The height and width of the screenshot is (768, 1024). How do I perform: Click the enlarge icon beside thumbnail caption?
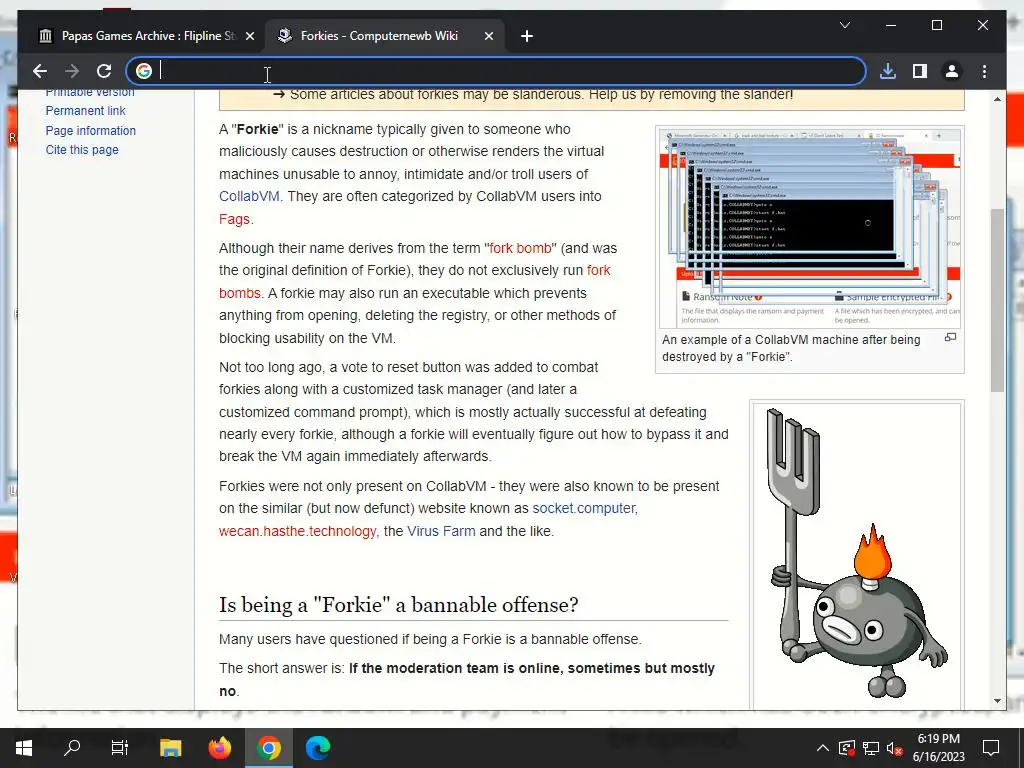coord(950,338)
